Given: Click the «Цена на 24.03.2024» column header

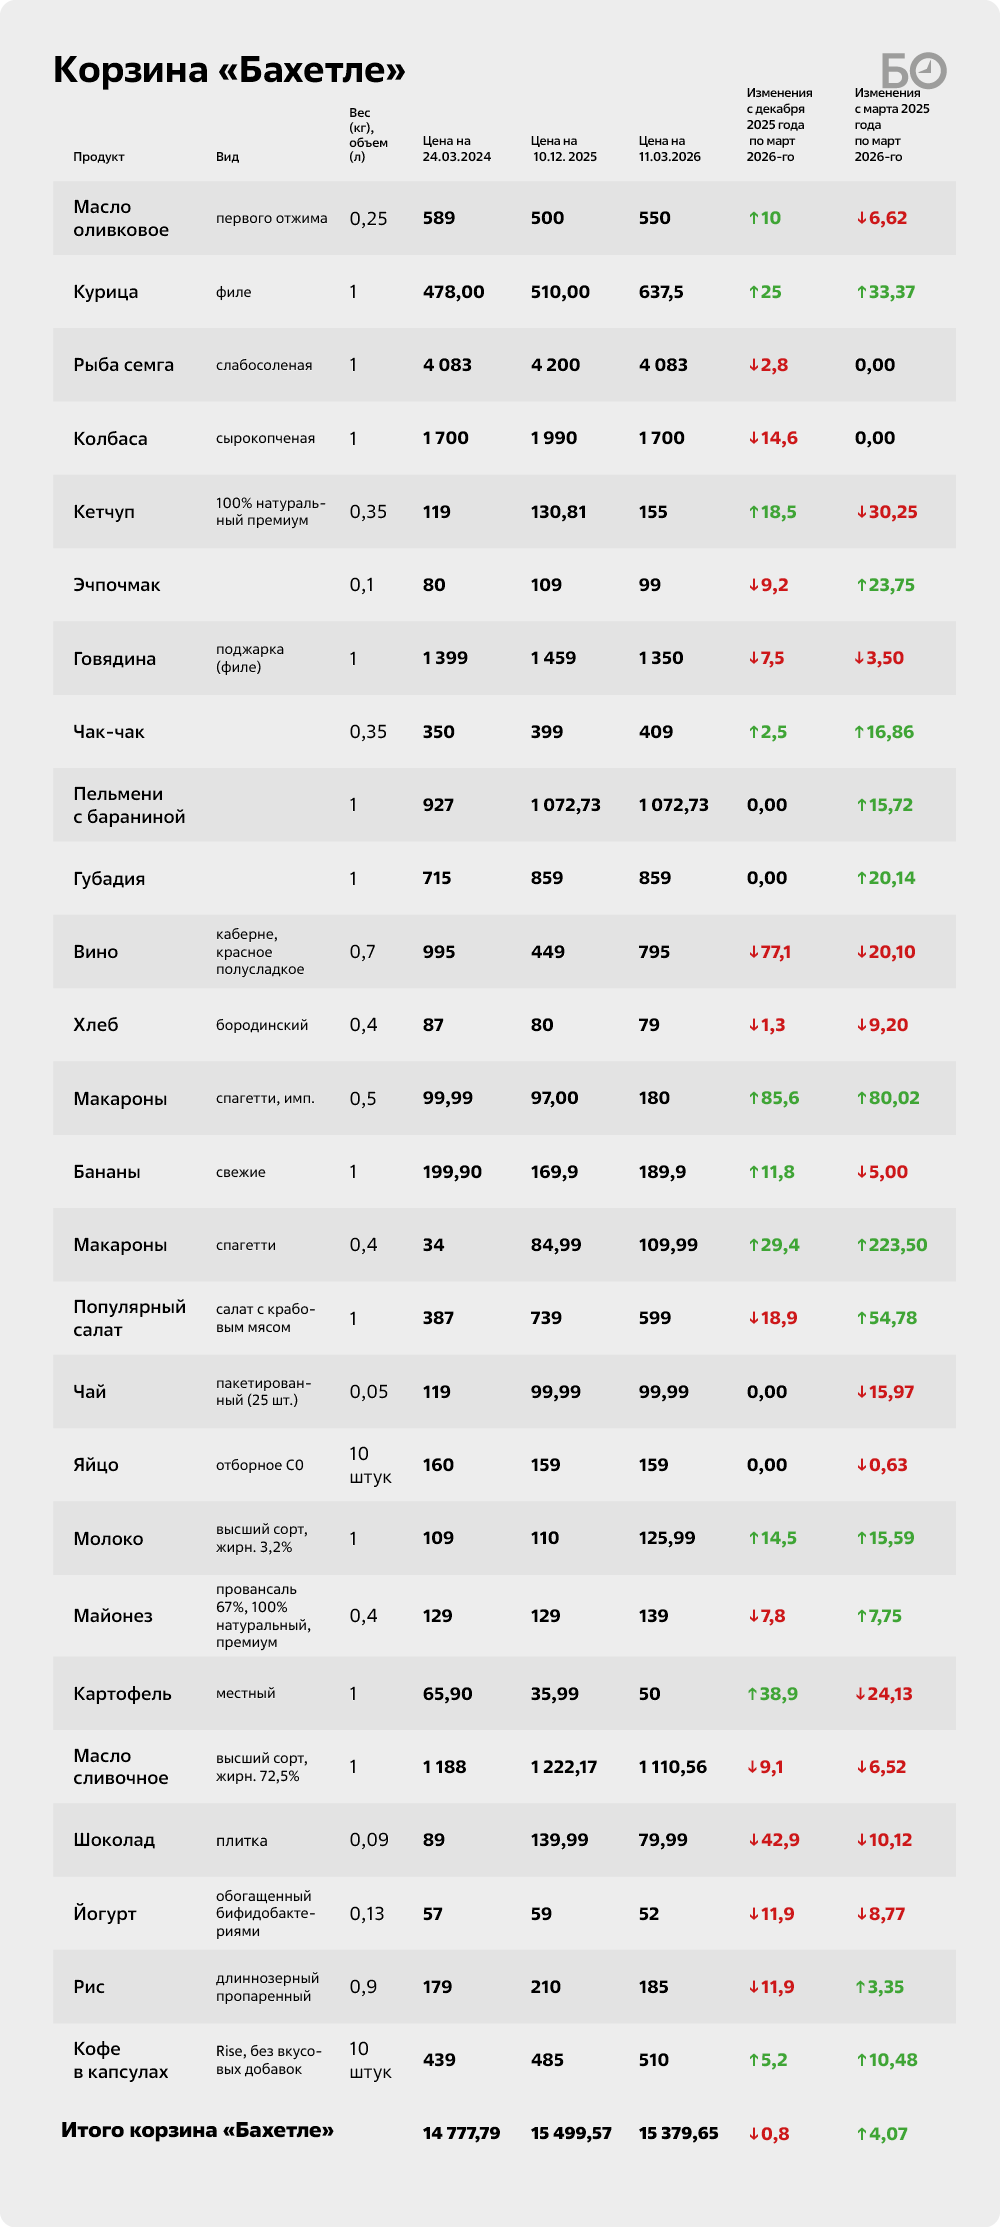Looking at the screenshot, I should coord(456,149).
